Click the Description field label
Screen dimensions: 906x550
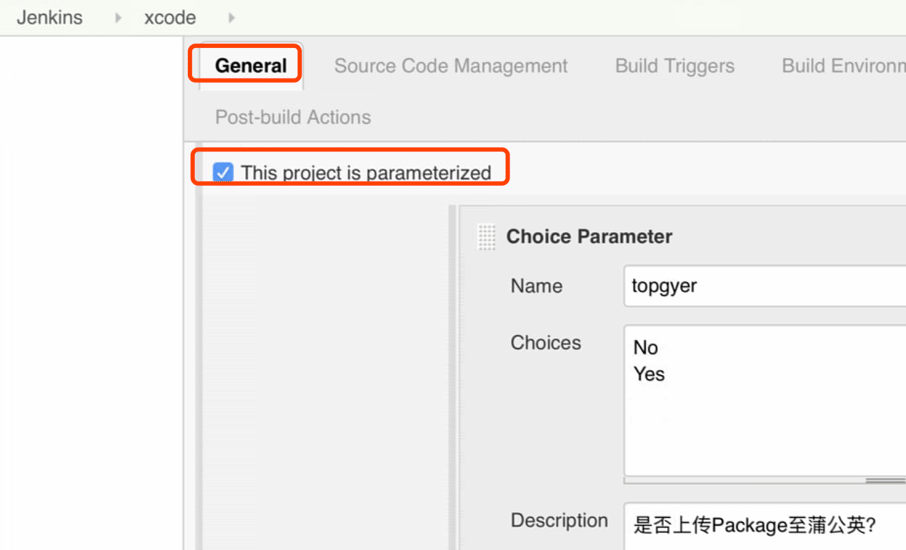coord(559,521)
